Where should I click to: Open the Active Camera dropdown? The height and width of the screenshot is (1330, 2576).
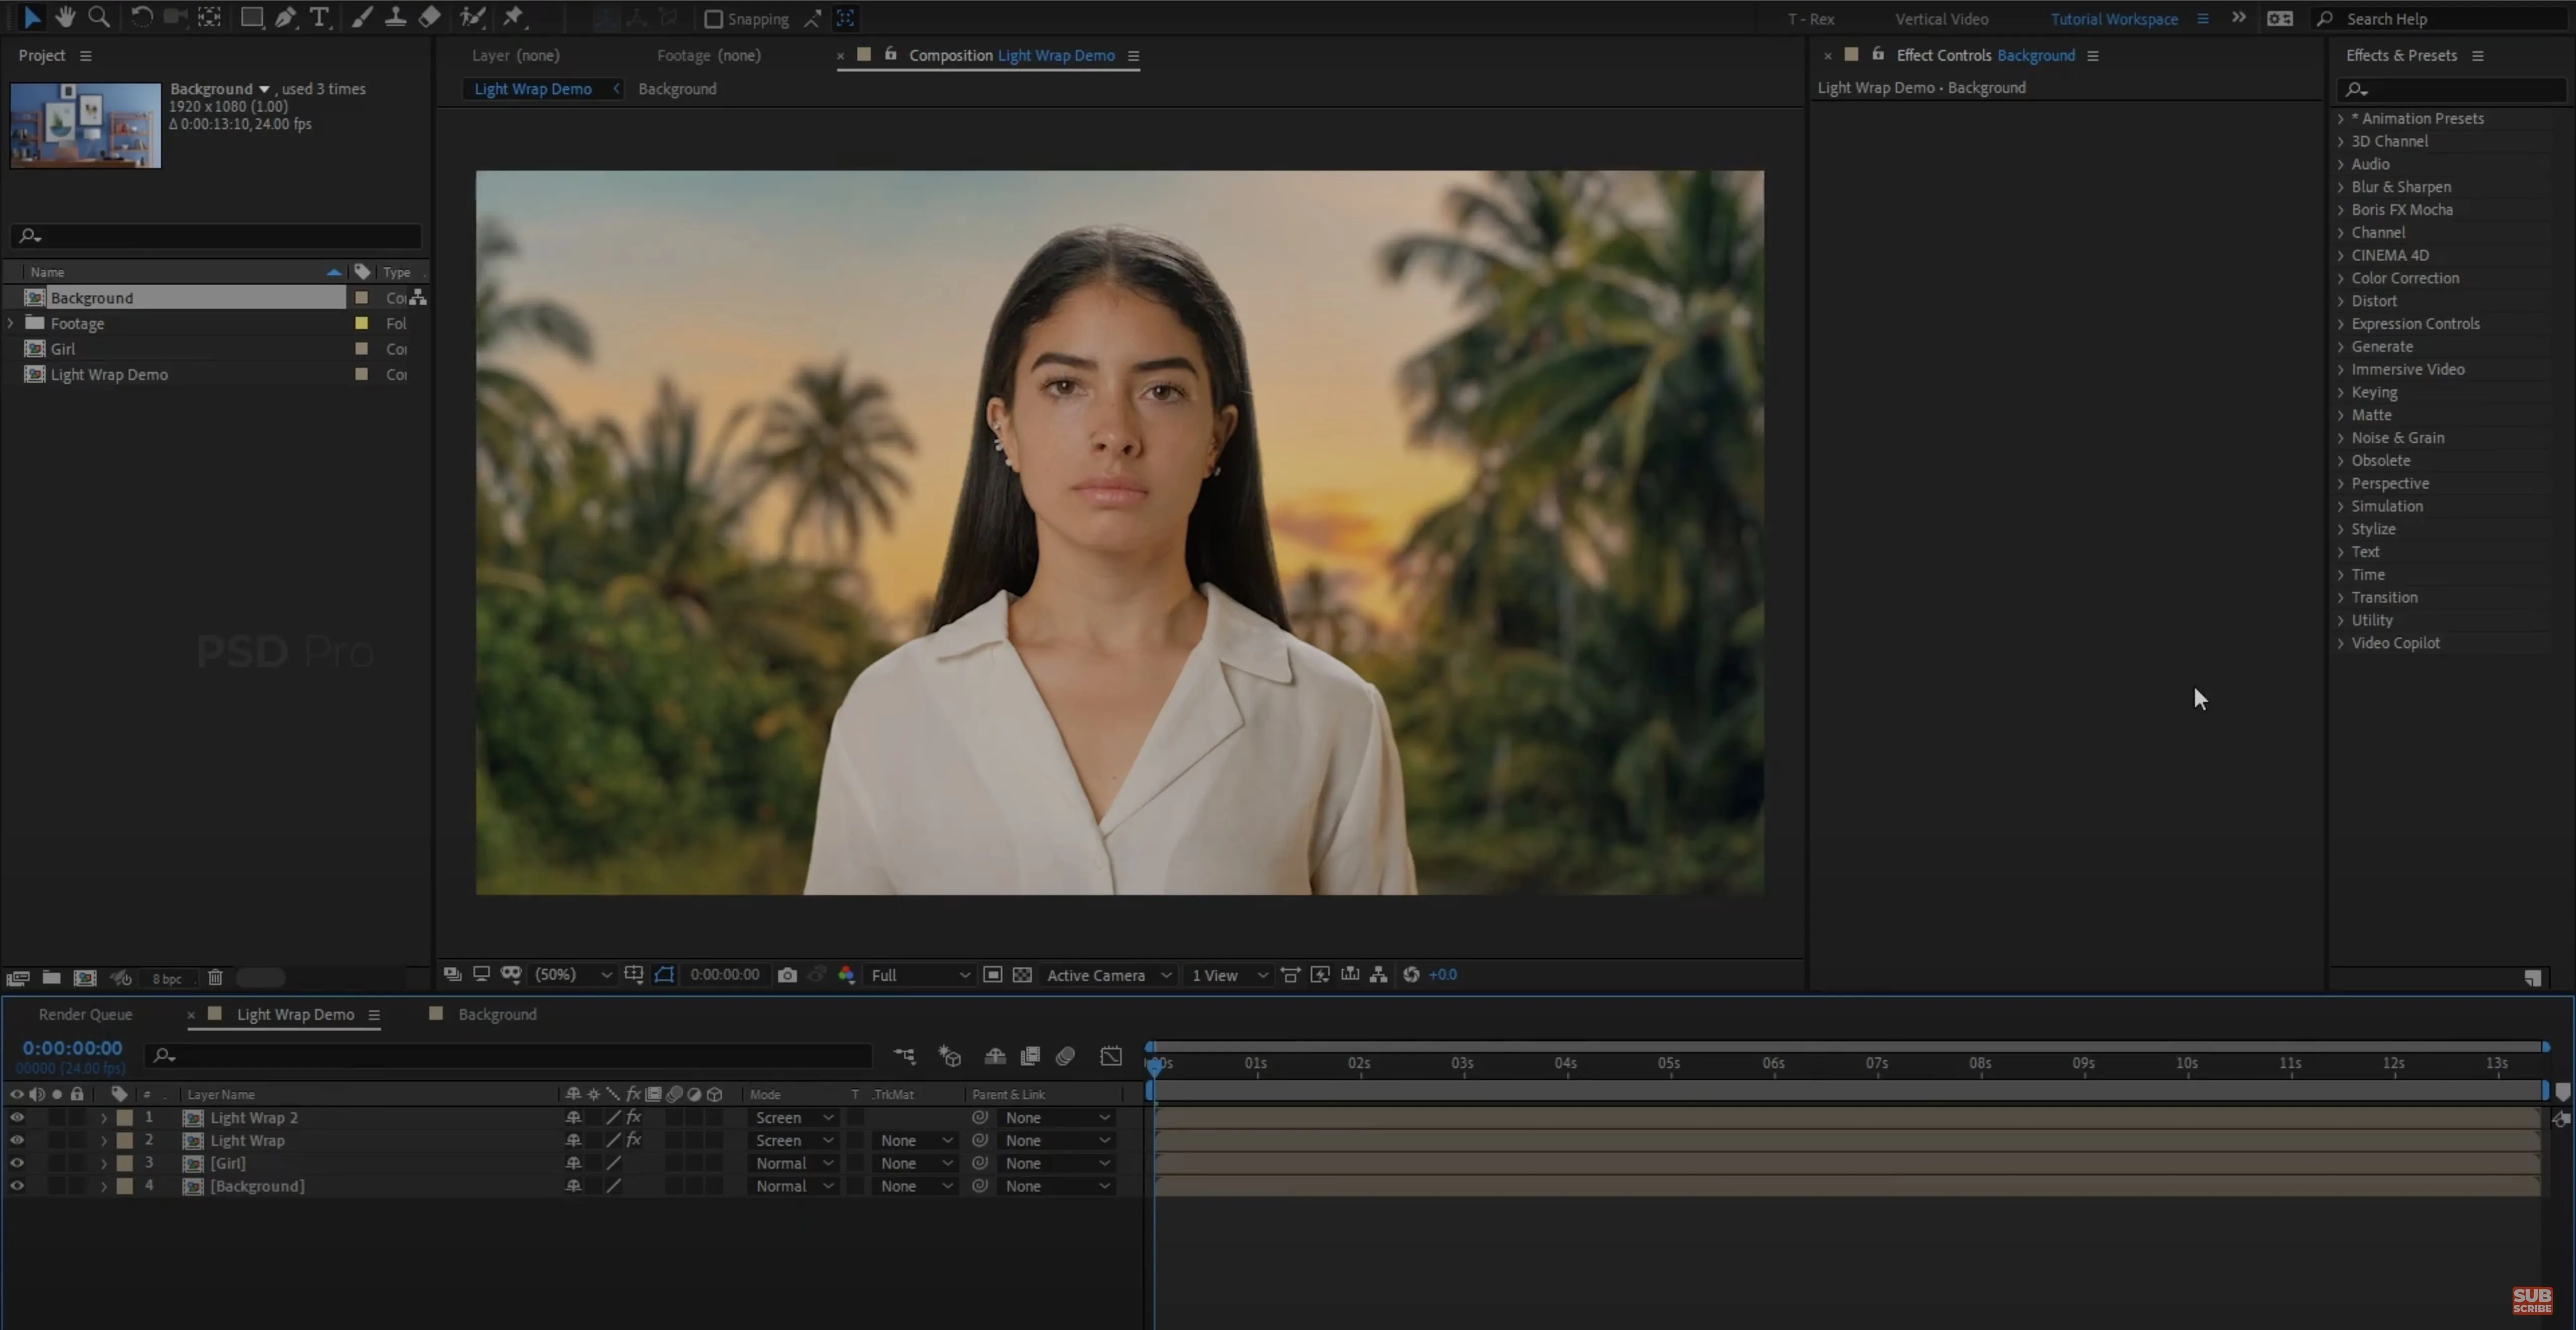click(1108, 975)
